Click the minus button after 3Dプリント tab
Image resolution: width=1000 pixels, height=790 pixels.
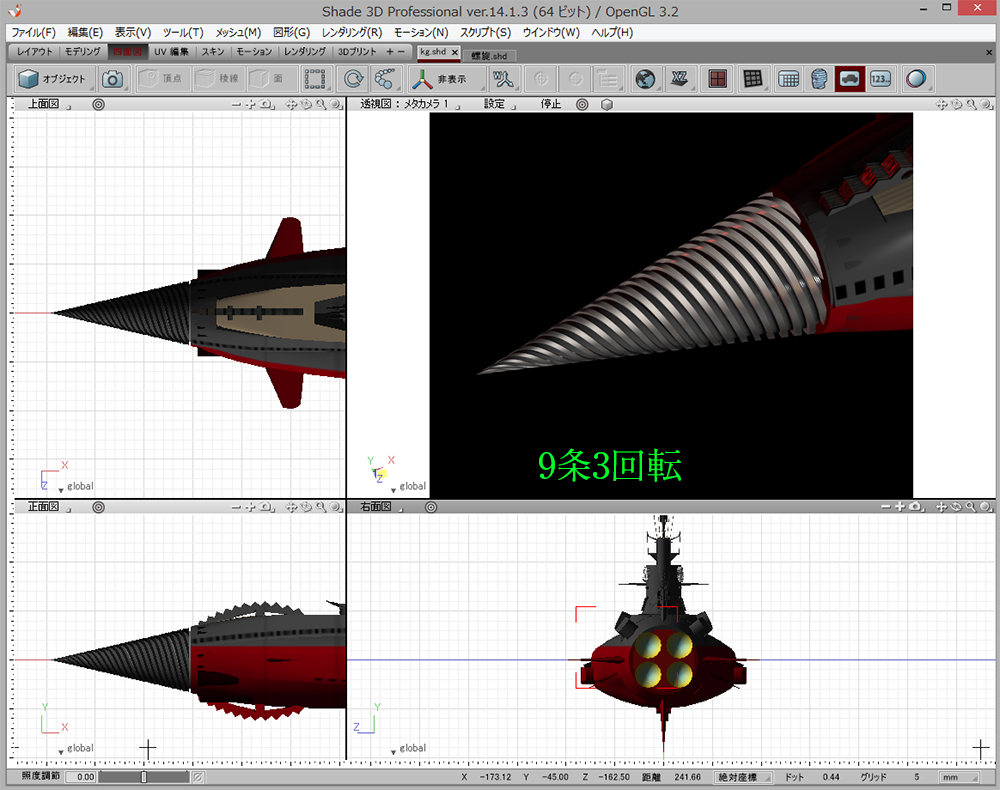coord(401,52)
